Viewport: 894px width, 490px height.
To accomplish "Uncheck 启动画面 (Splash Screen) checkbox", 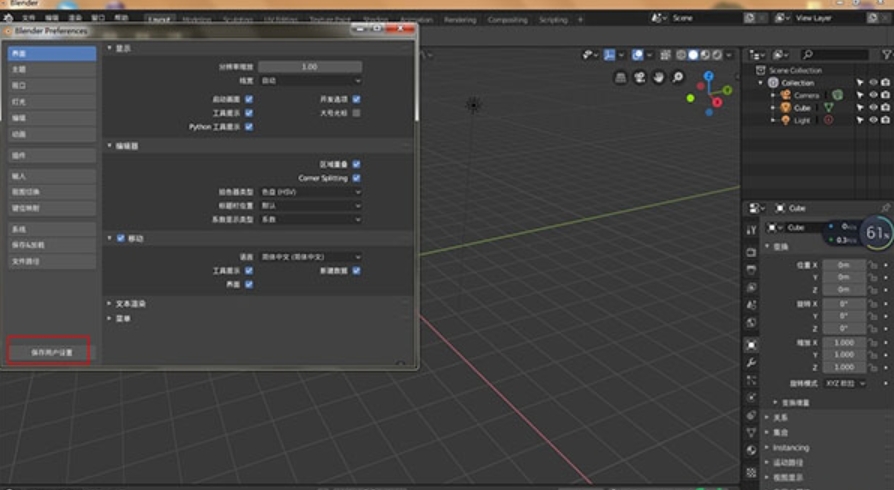I will tap(249, 99).
